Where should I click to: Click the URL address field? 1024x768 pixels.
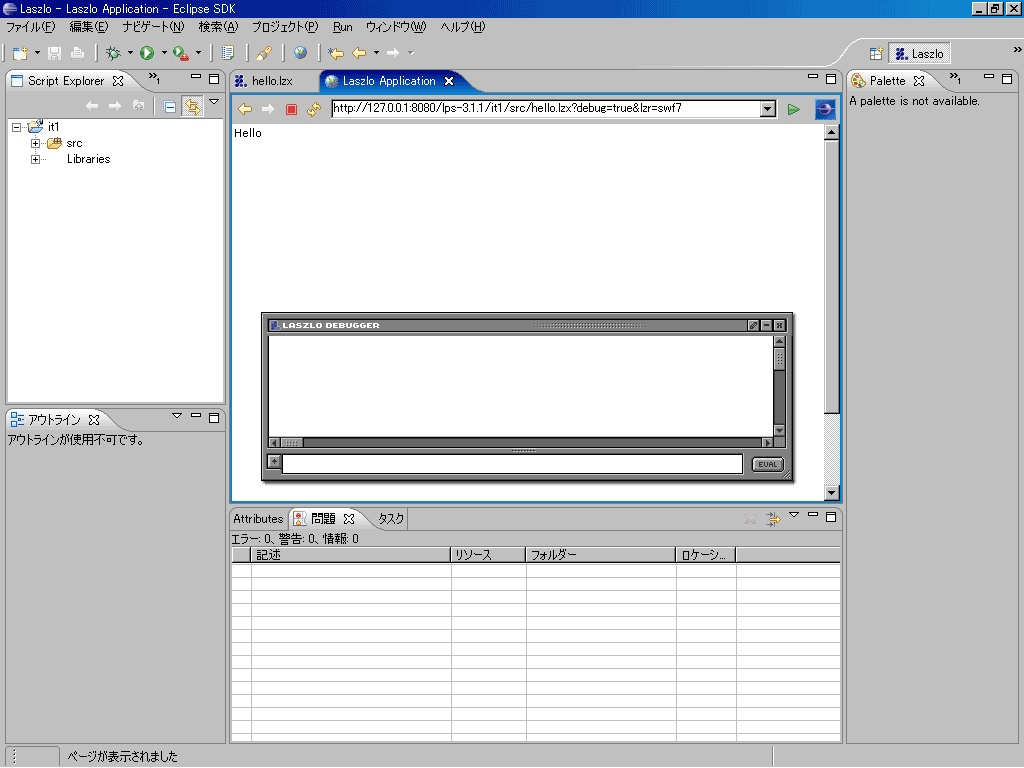point(546,108)
